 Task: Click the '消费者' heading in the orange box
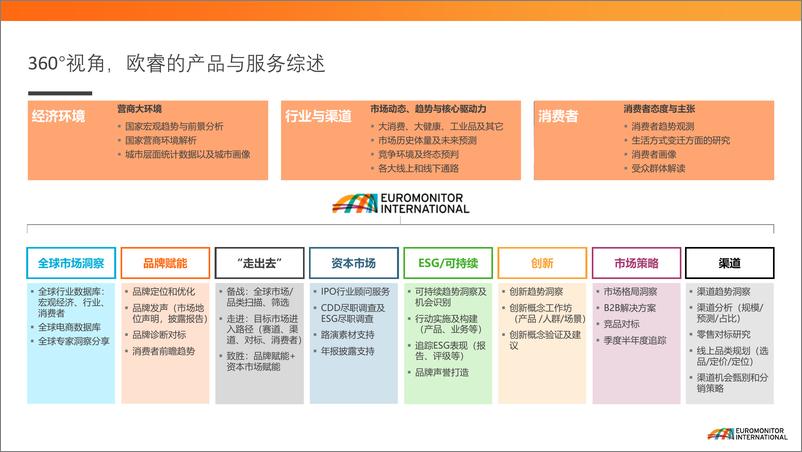[558, 117]
